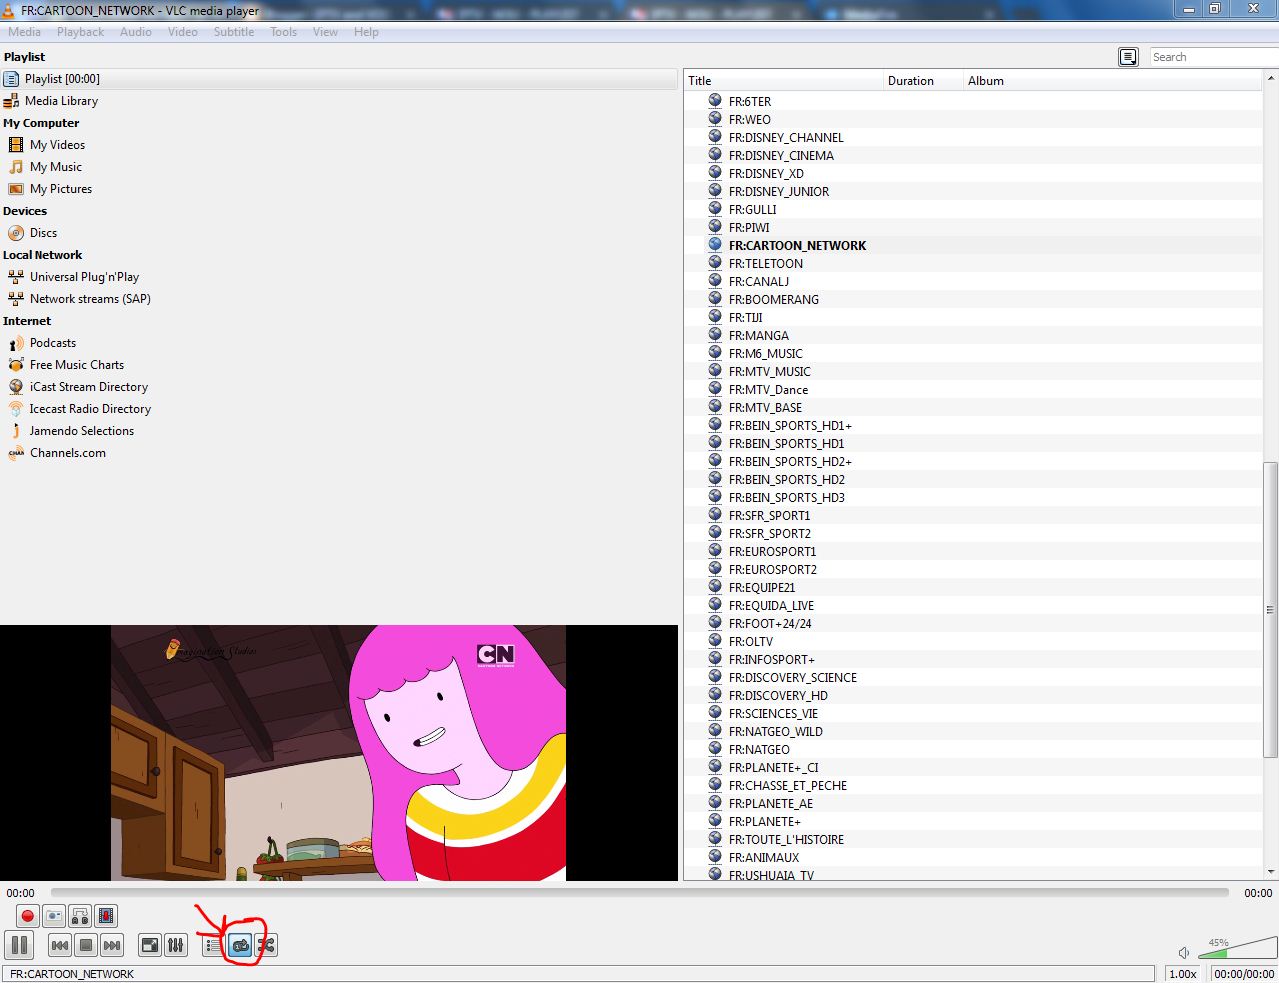Open extended settings equalizer icon
This screenshot has width=1279, height=983.
tap(176, 945)
